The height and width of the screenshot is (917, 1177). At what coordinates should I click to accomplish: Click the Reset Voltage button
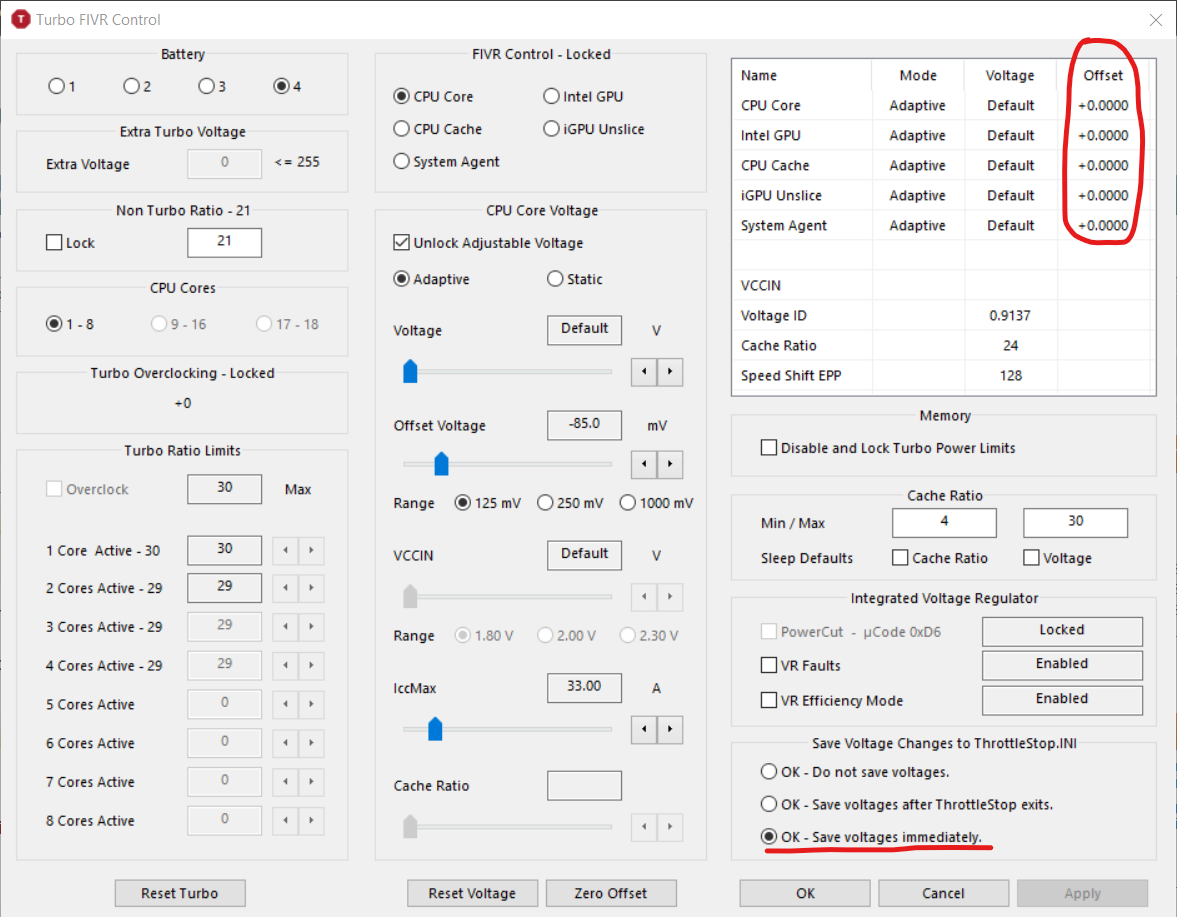[472, 893]
